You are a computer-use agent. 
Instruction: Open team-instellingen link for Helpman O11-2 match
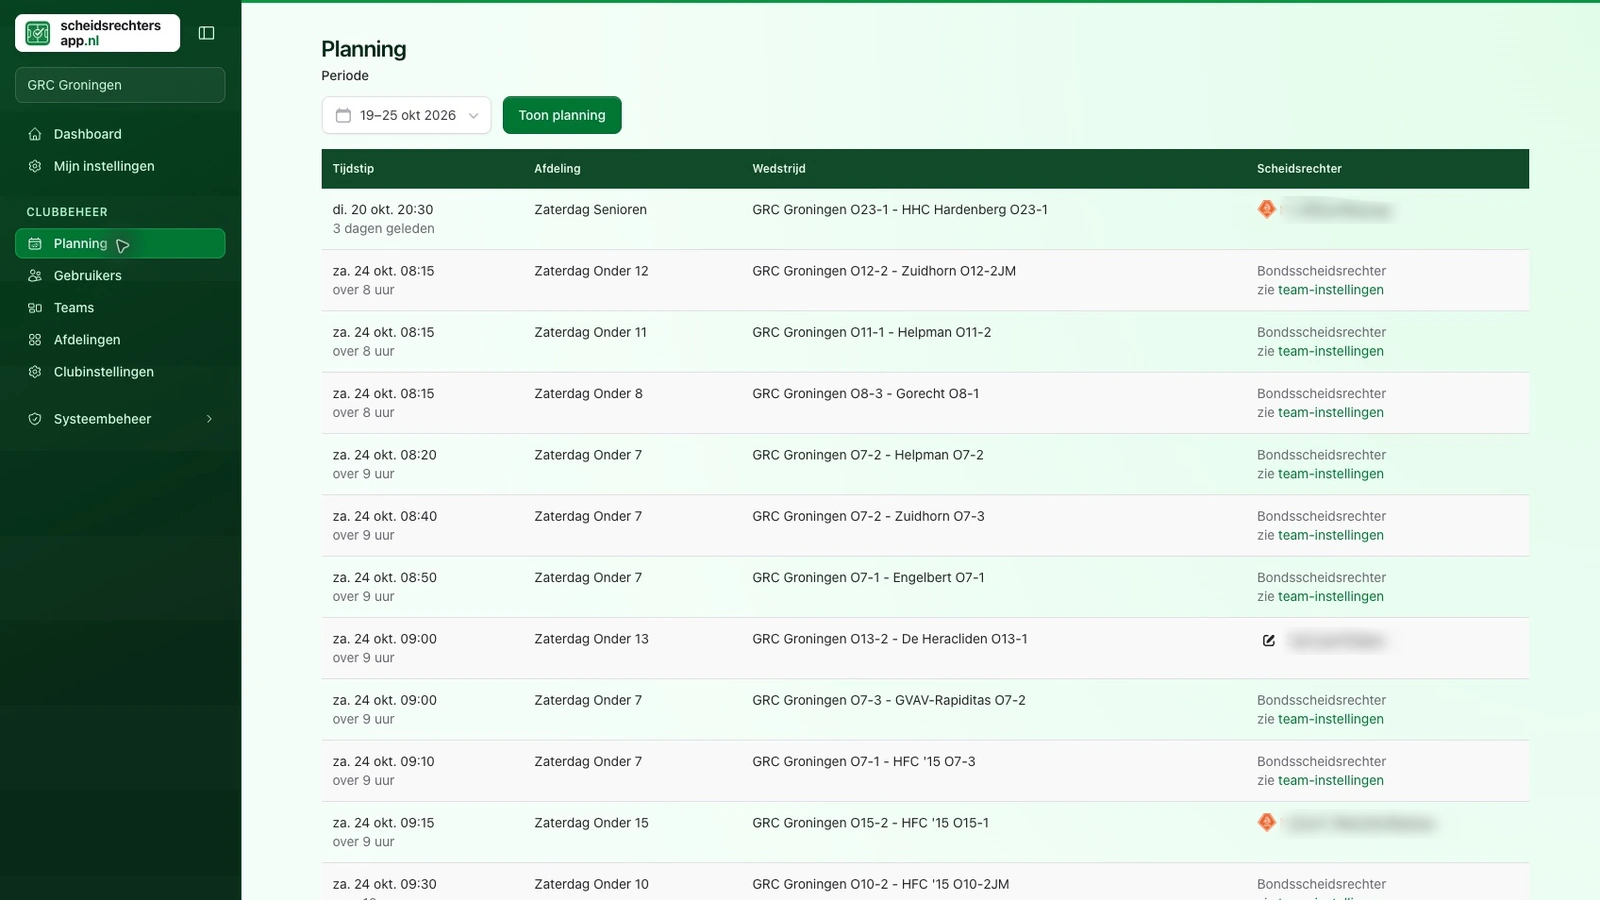[1331, 351]
